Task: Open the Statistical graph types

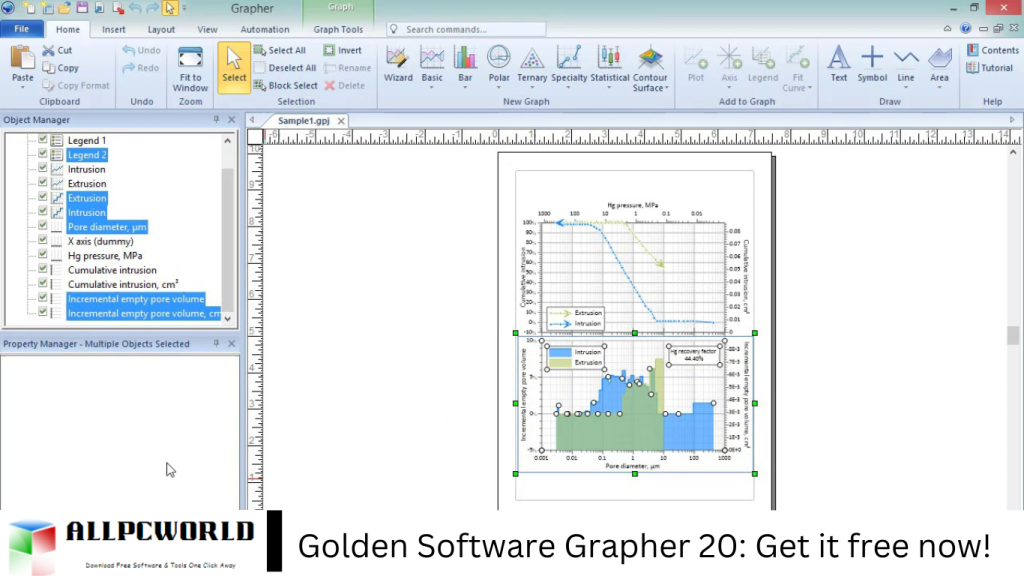Action: tap(609, 67)
